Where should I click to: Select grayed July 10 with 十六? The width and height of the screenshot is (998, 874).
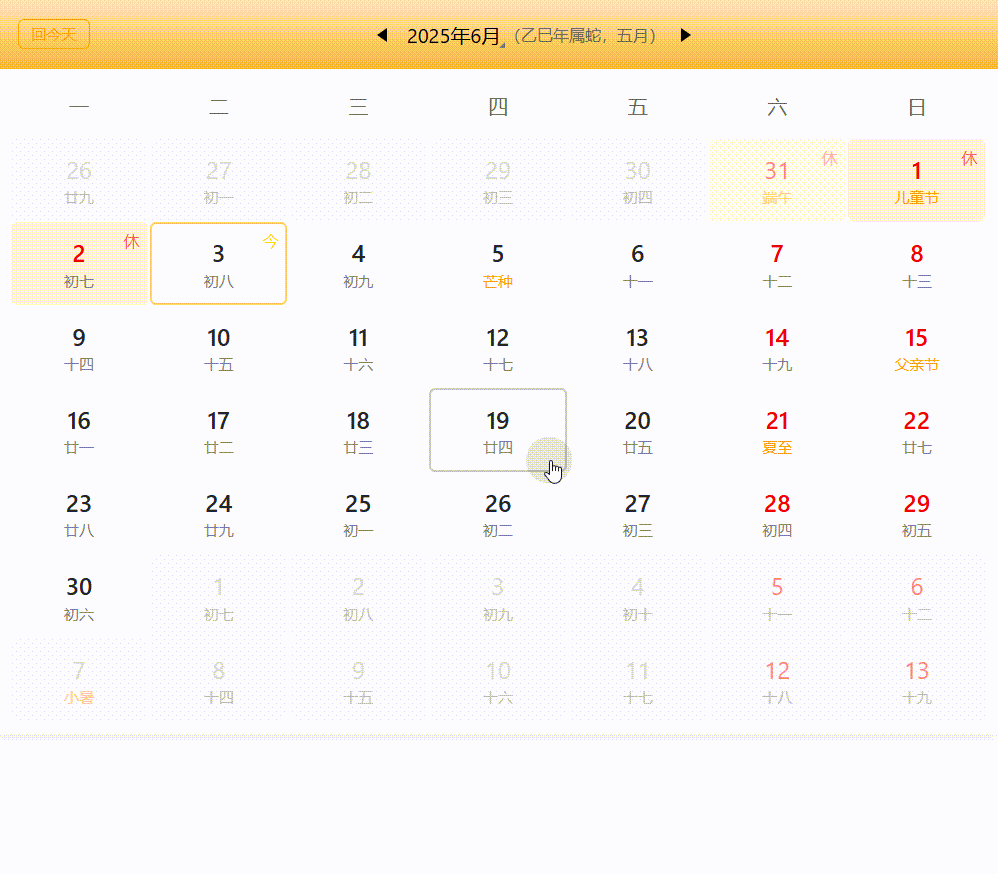point(498,680)
